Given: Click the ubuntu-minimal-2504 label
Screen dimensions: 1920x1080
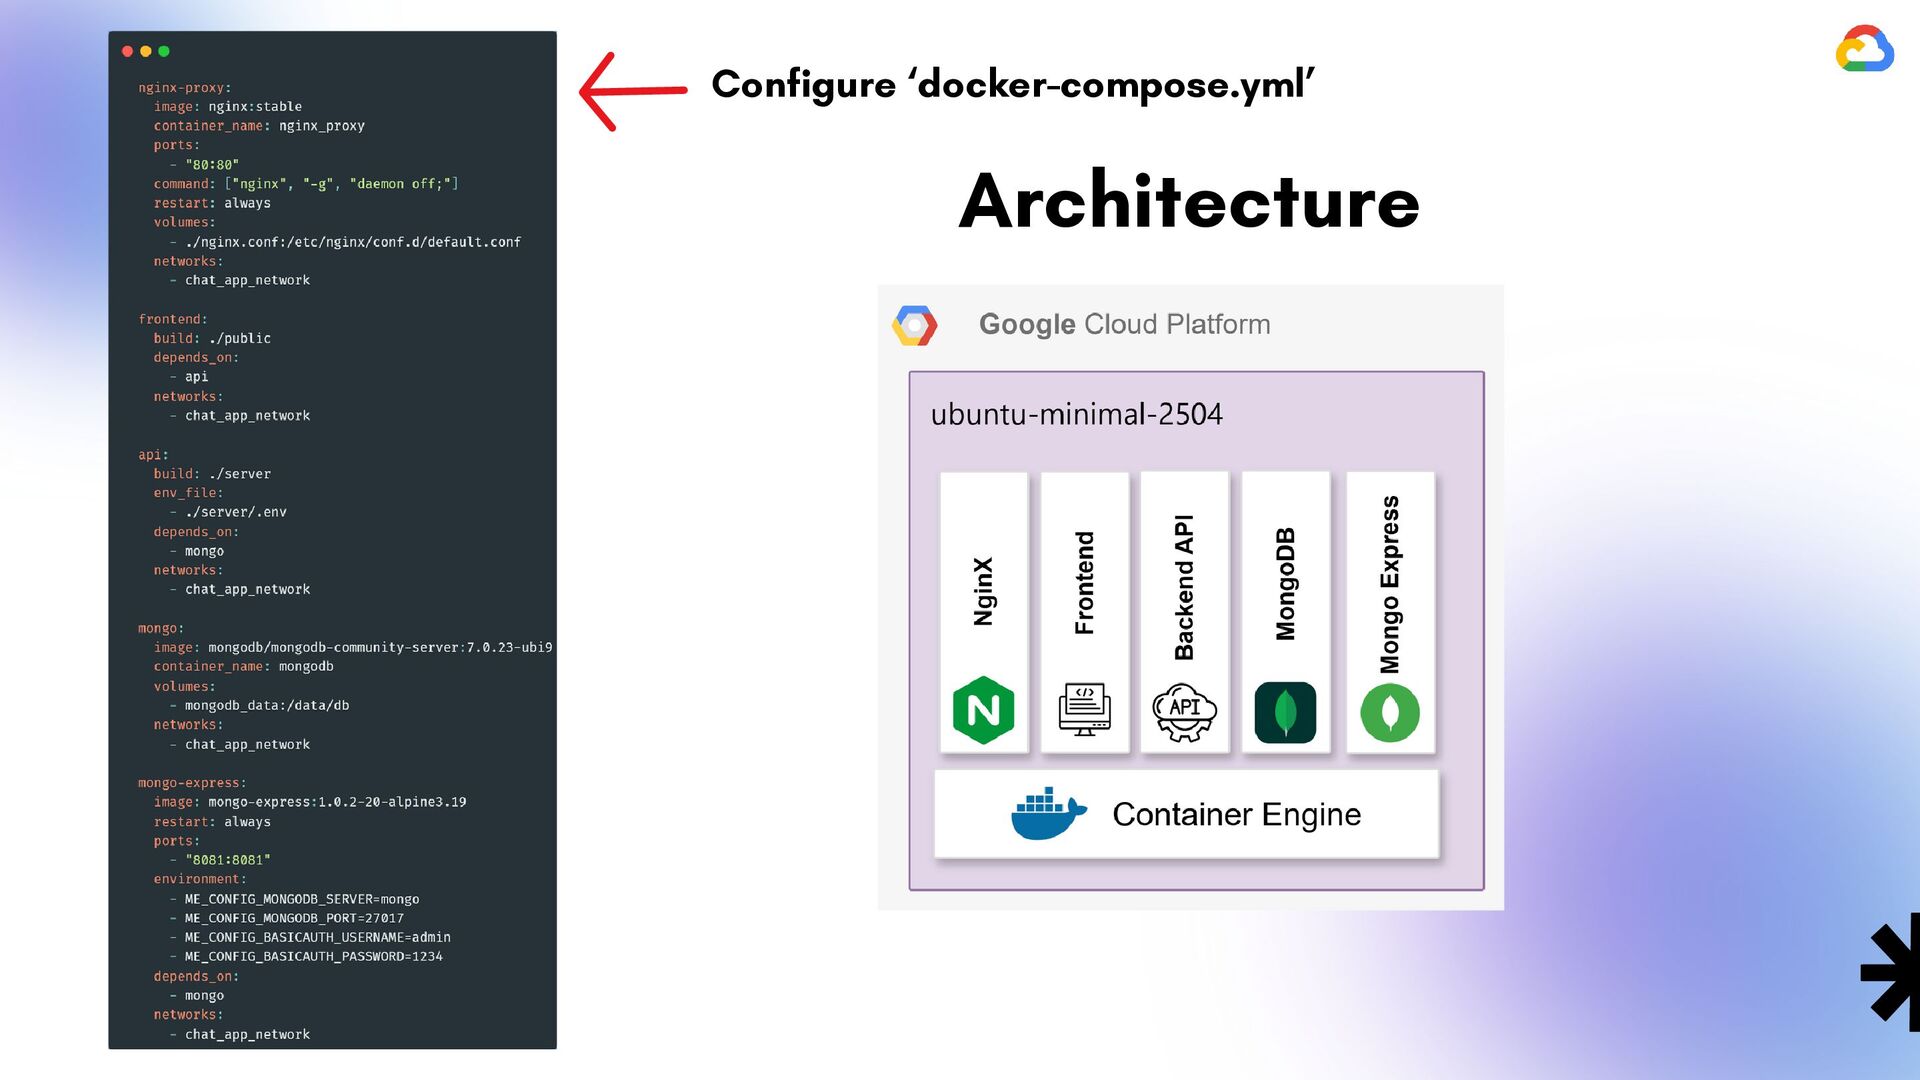Looking at the screenshot, I should (1076, 414).
